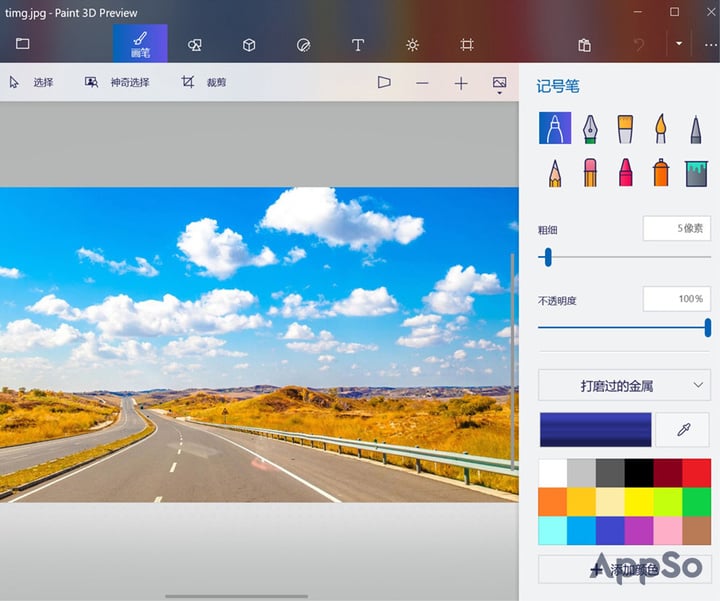Open the more options ellipsis
This screenshot has height=601, width=720.
710,45
